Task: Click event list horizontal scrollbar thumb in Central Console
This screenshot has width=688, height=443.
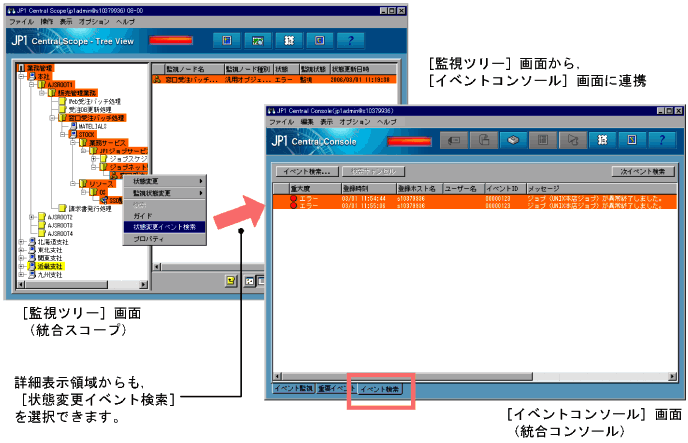Action: pyautogui.click(x=407, y=376)
